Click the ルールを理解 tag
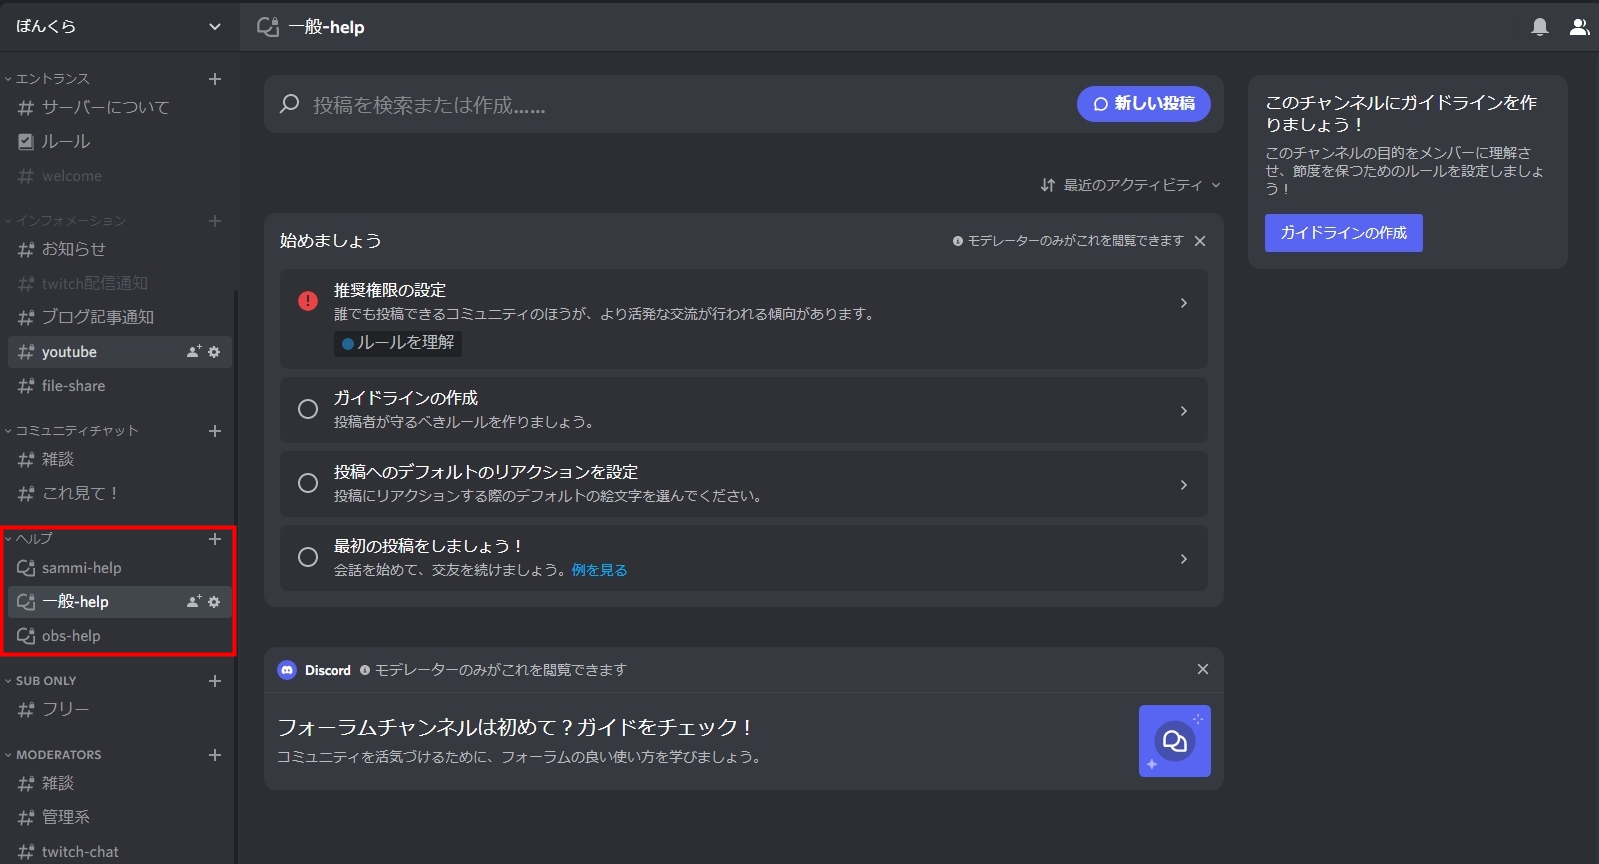Screen dimensions: 1599x864 click(398, 343)
